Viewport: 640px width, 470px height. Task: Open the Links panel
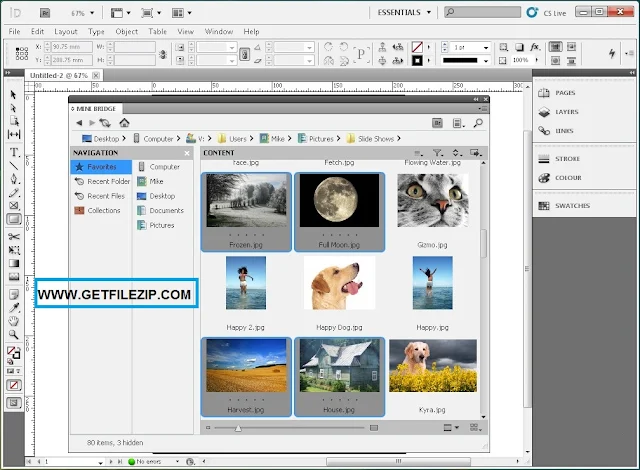(564, 131)
